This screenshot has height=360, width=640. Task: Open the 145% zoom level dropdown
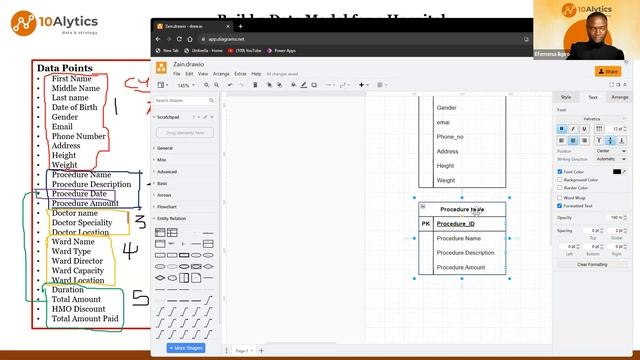[x=186, y=85]
